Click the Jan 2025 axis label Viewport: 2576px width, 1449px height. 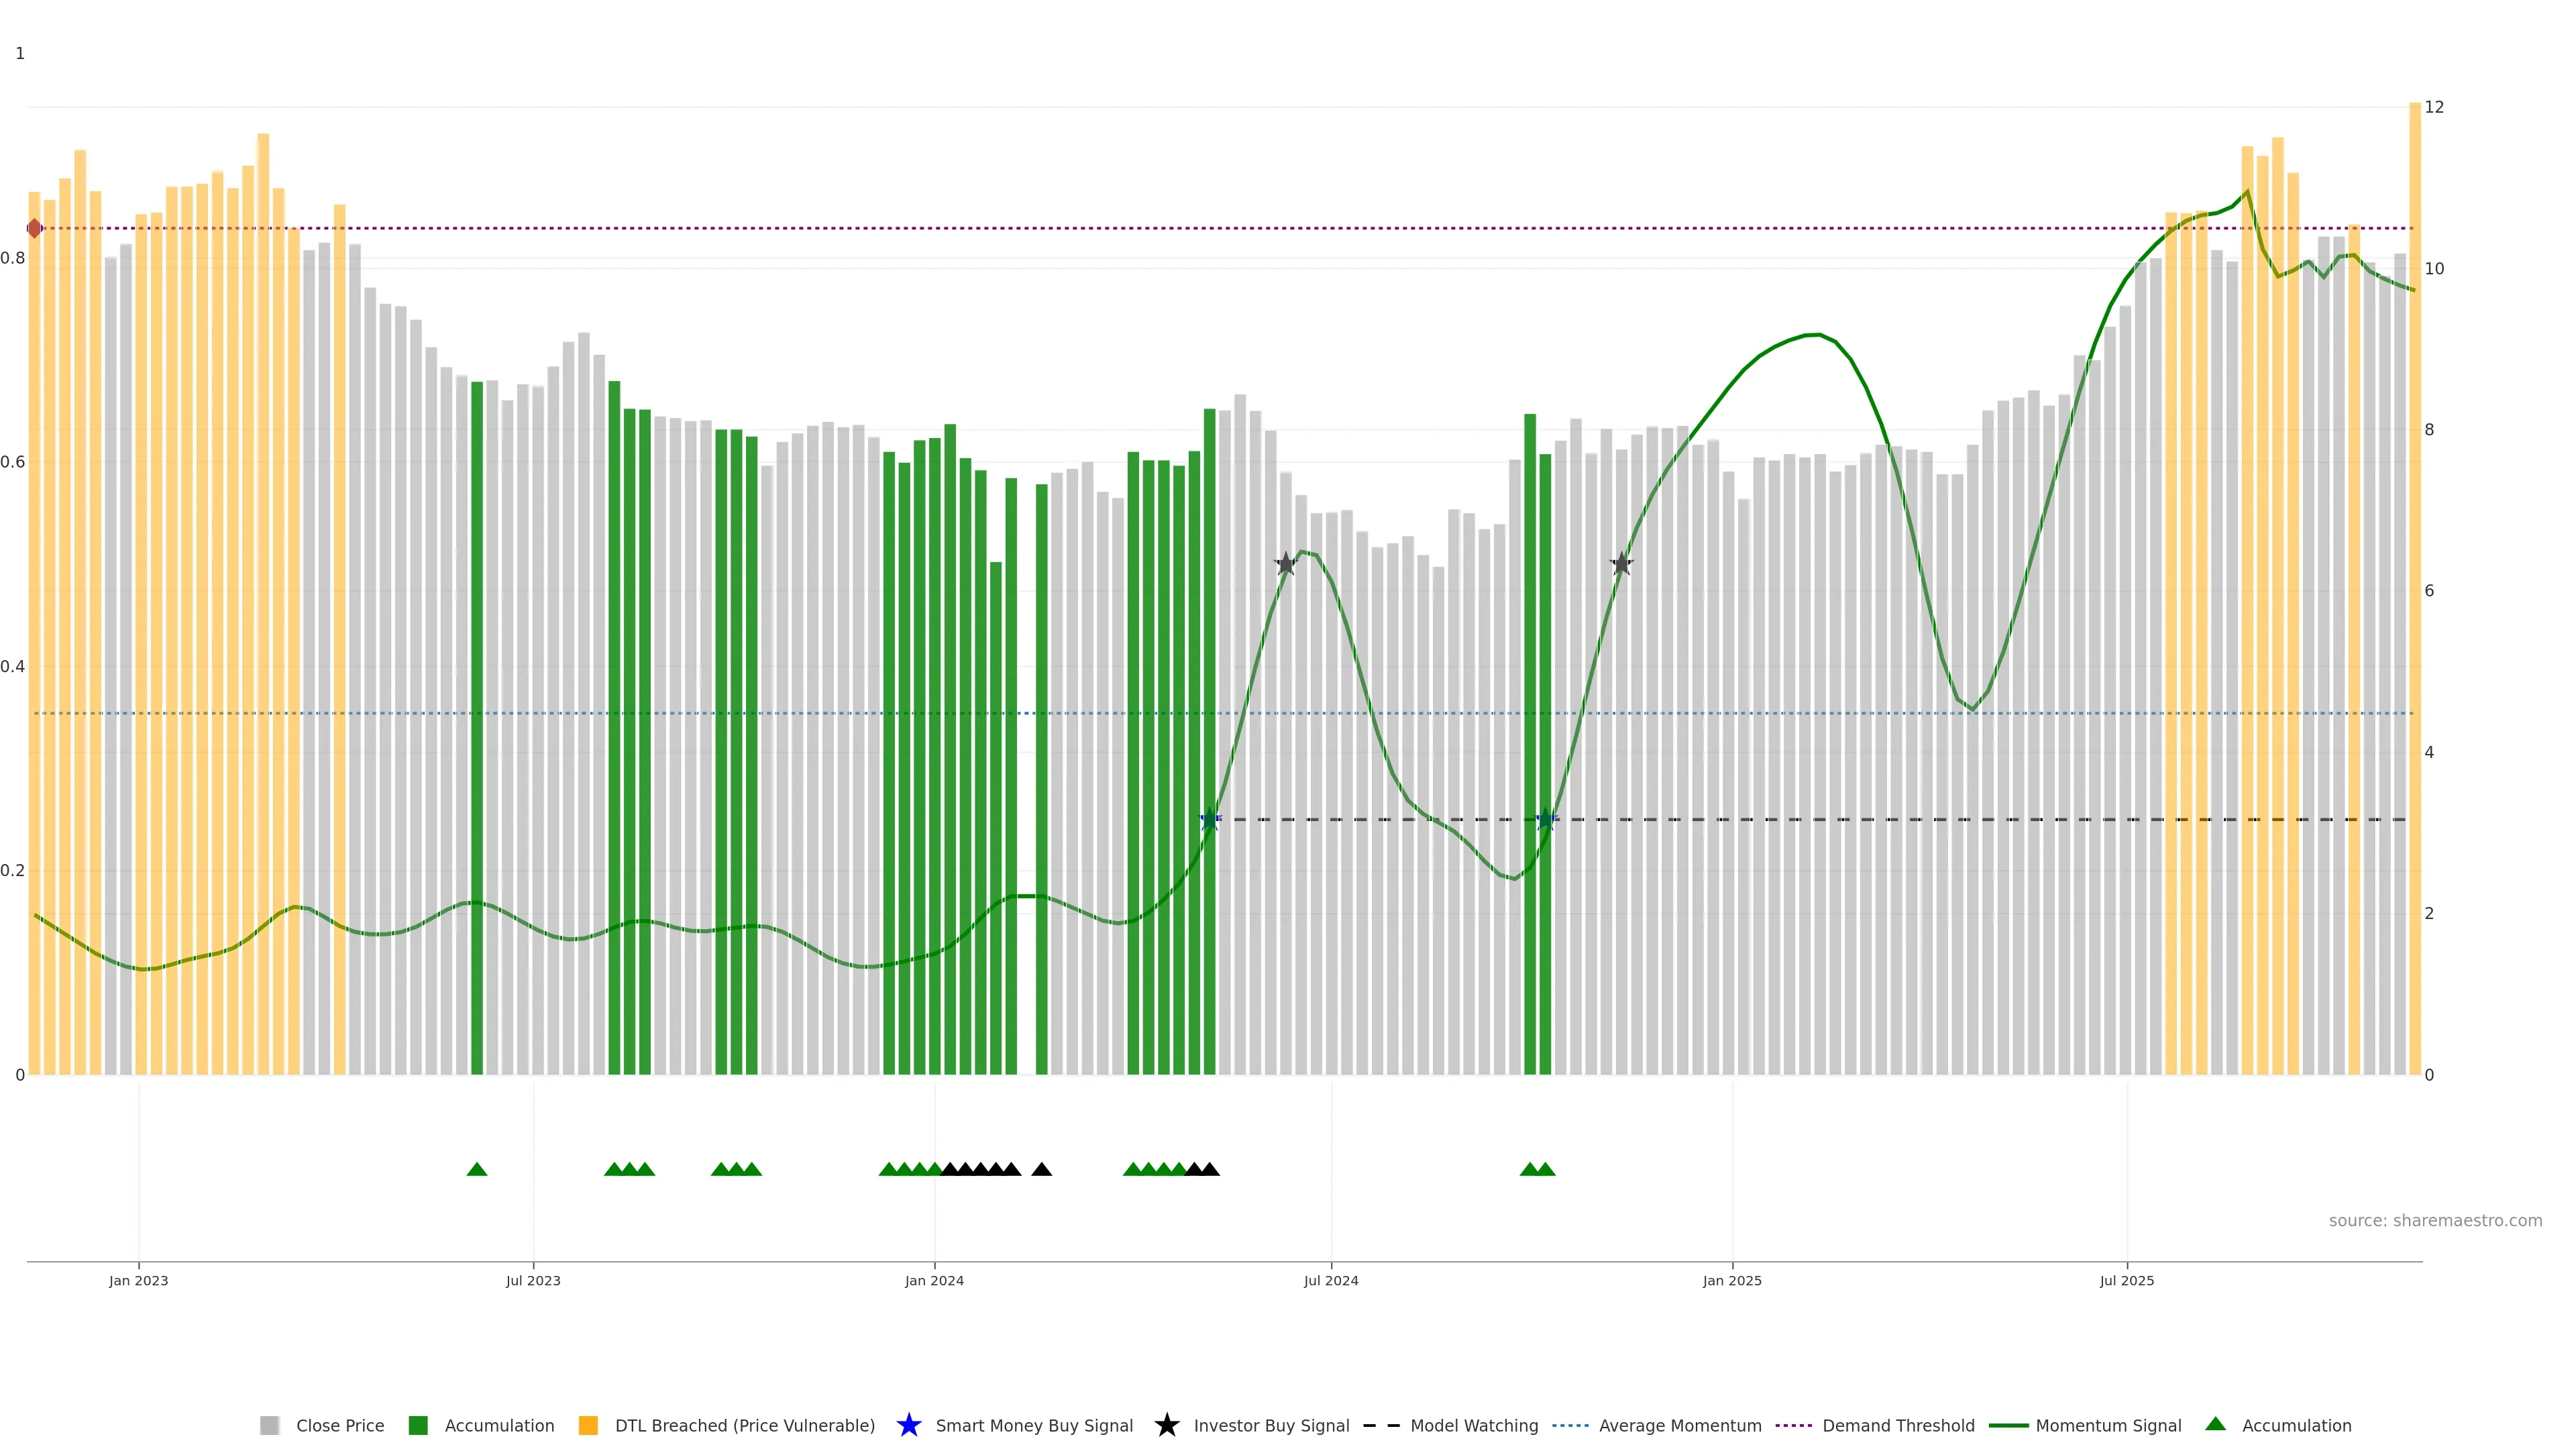[1732, 1280]
